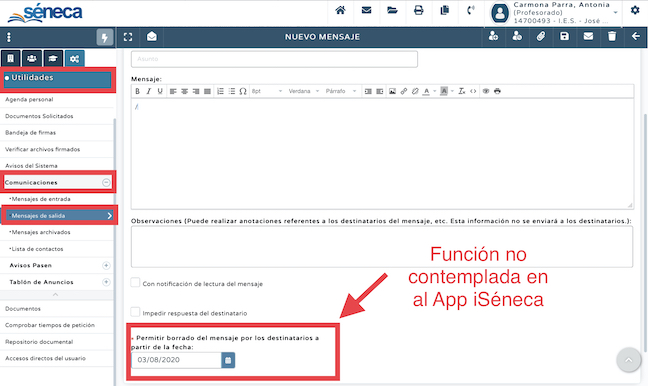The width and height of the screenshot is (648, 386).
Task: Insert an image in the editor
Action: [x=392, y=91]
